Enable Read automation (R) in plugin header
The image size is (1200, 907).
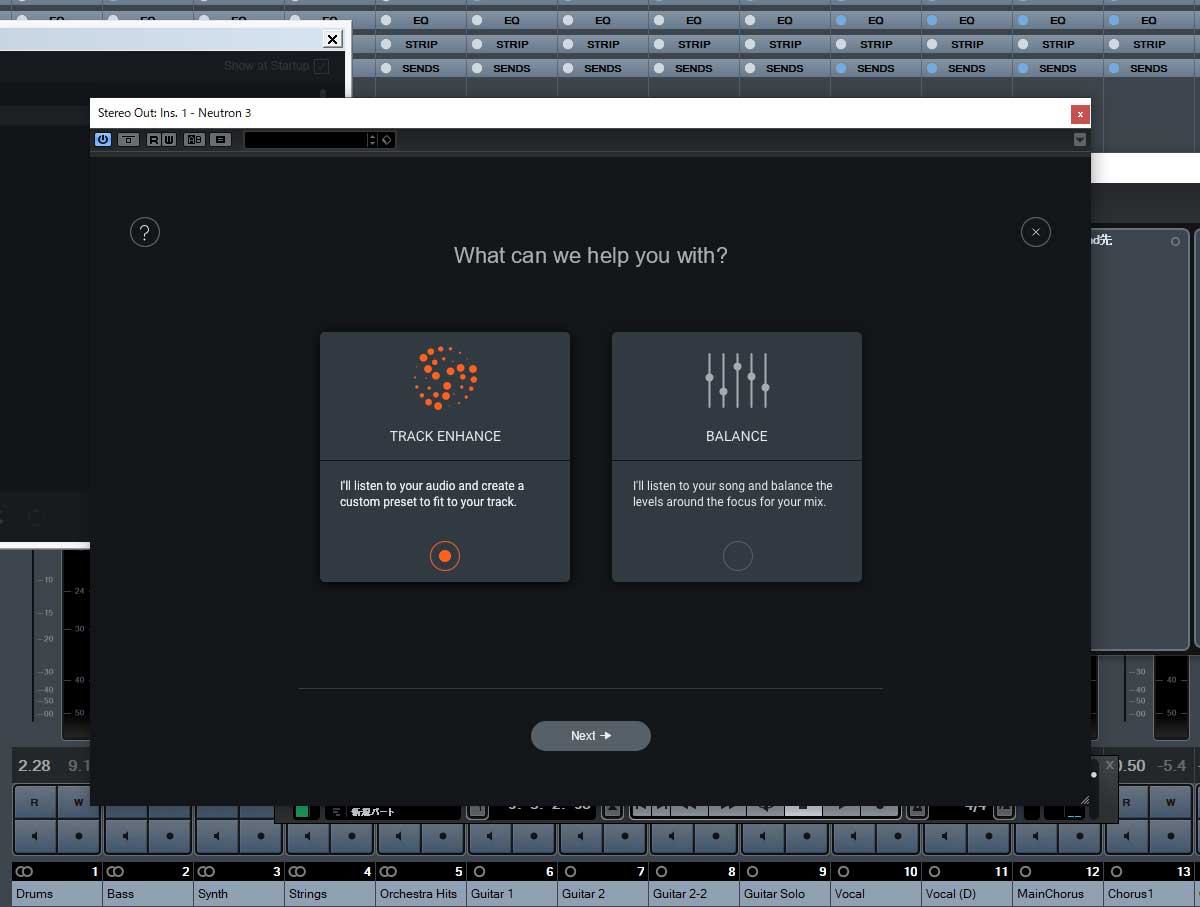coord(154,140)
